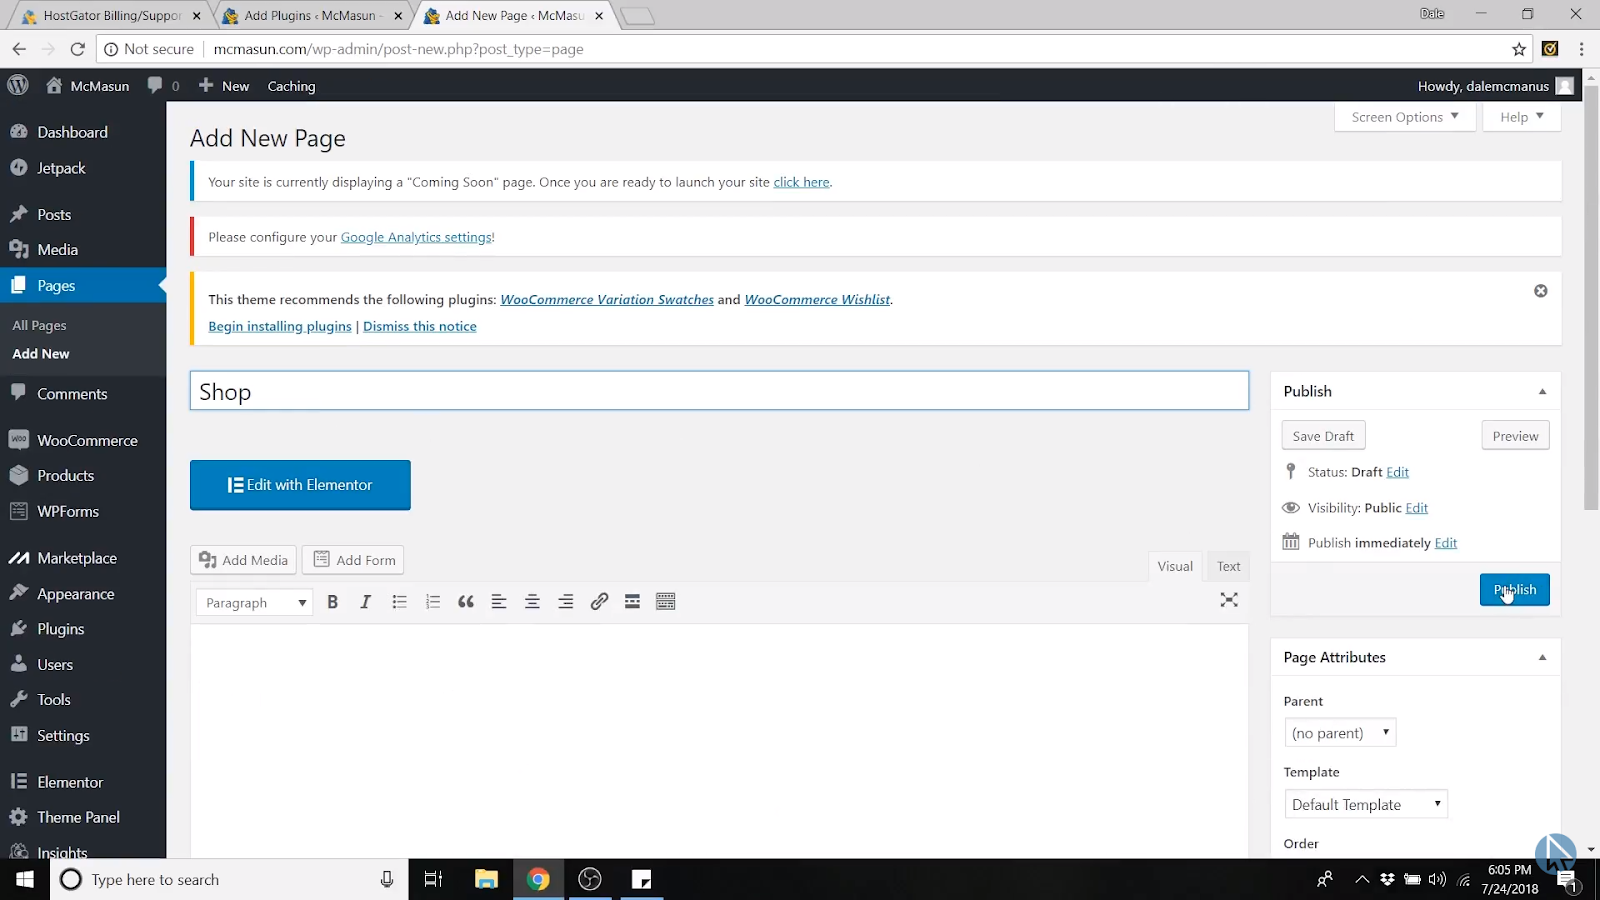Click the browser address bar URL

(398, 49)
